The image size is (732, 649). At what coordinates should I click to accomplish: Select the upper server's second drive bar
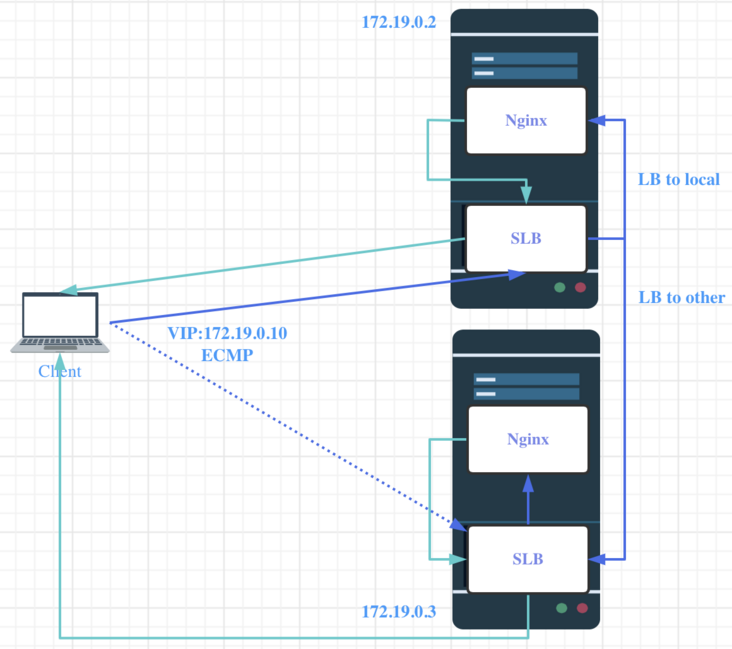pos(525,73)
